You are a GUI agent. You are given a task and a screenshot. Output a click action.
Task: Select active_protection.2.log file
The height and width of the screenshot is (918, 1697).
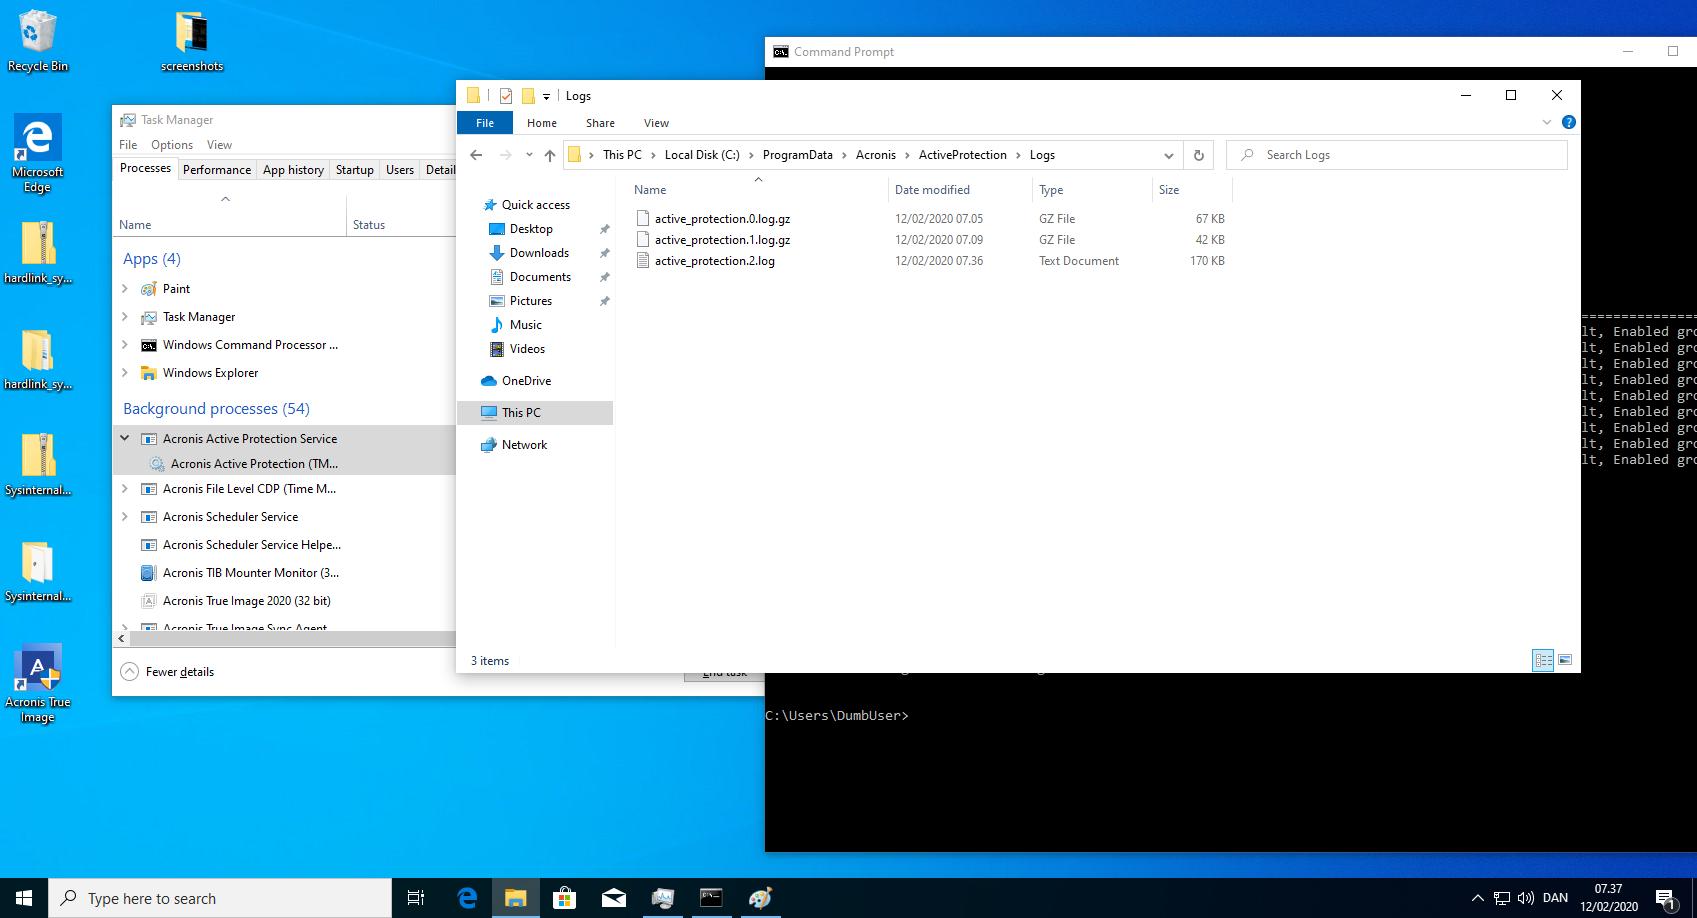point(714,261)
